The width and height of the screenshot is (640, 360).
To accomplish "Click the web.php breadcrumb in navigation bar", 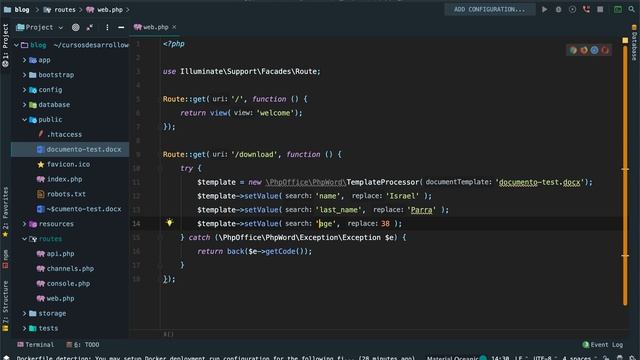I will tap(104, 9).
